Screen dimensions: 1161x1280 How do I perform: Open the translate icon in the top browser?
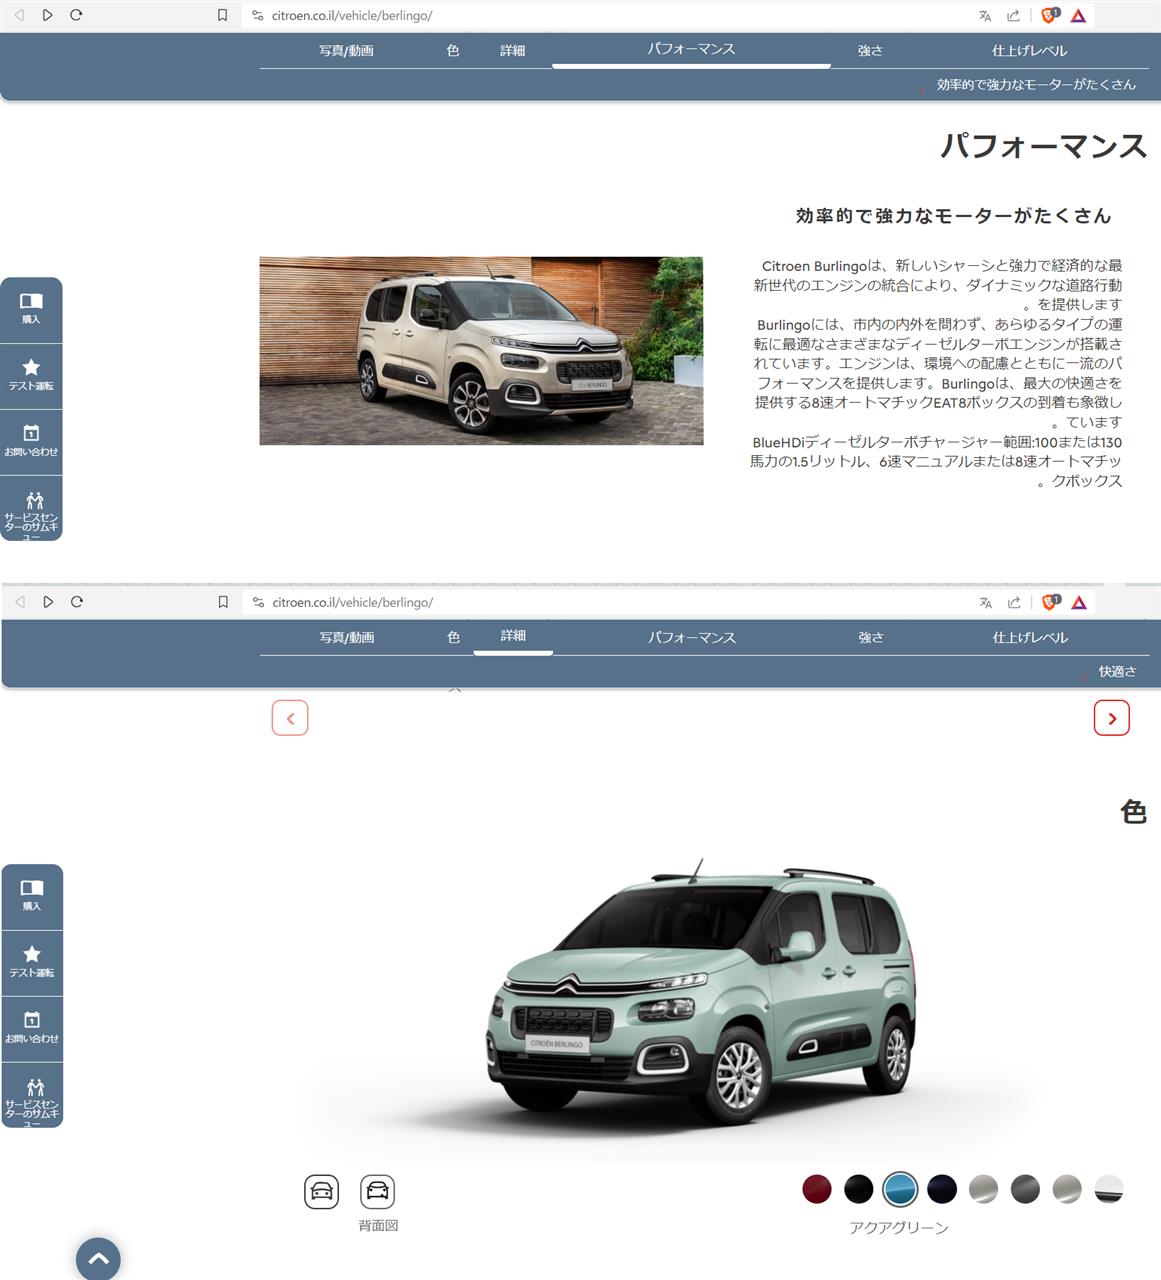pyautogui.click(x=985, y=15)
